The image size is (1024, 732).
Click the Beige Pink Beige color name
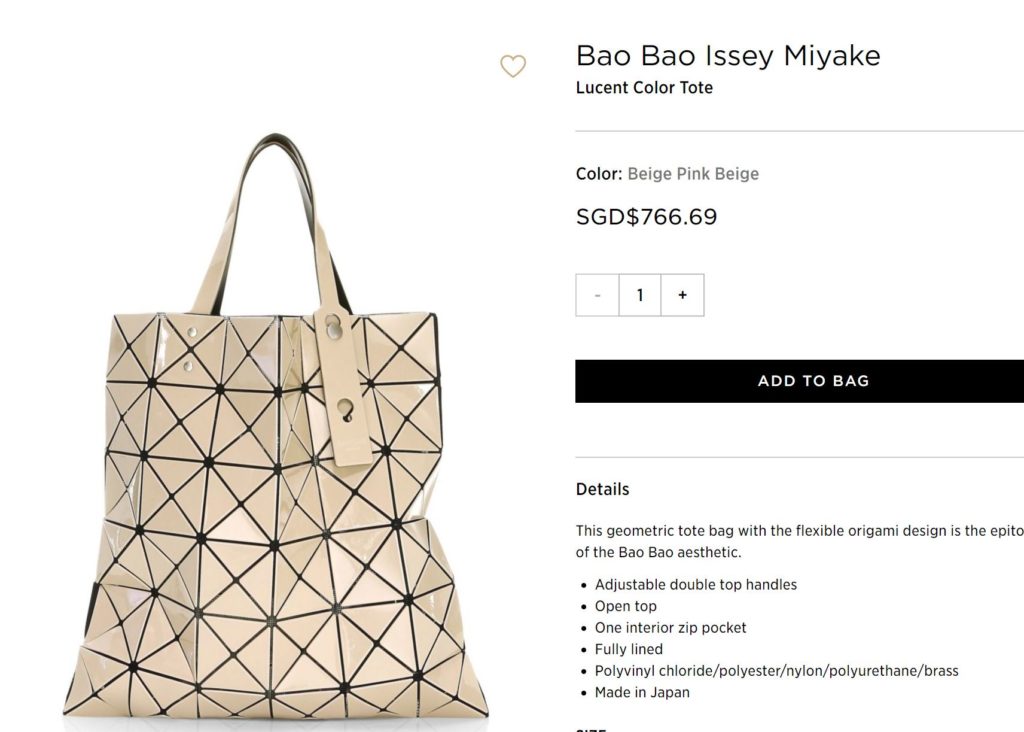[693, 174]
